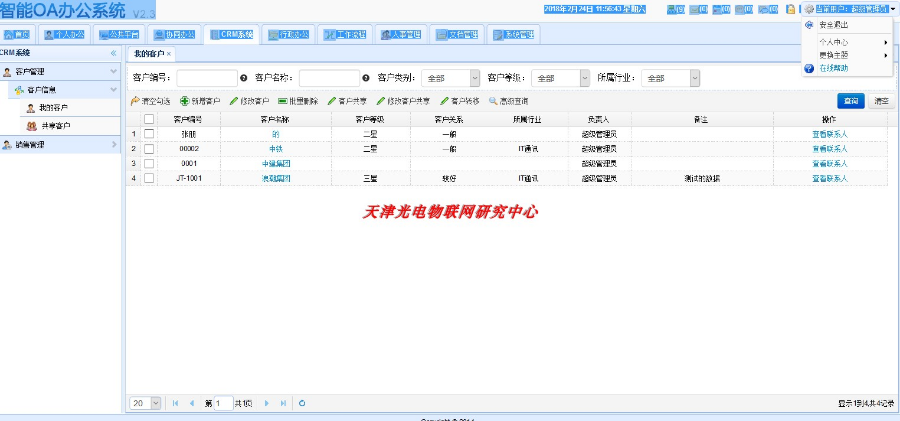Screen dimensions: 900x421
Task: Click fourth message counter icon in header
Action: tap(744, 9)
